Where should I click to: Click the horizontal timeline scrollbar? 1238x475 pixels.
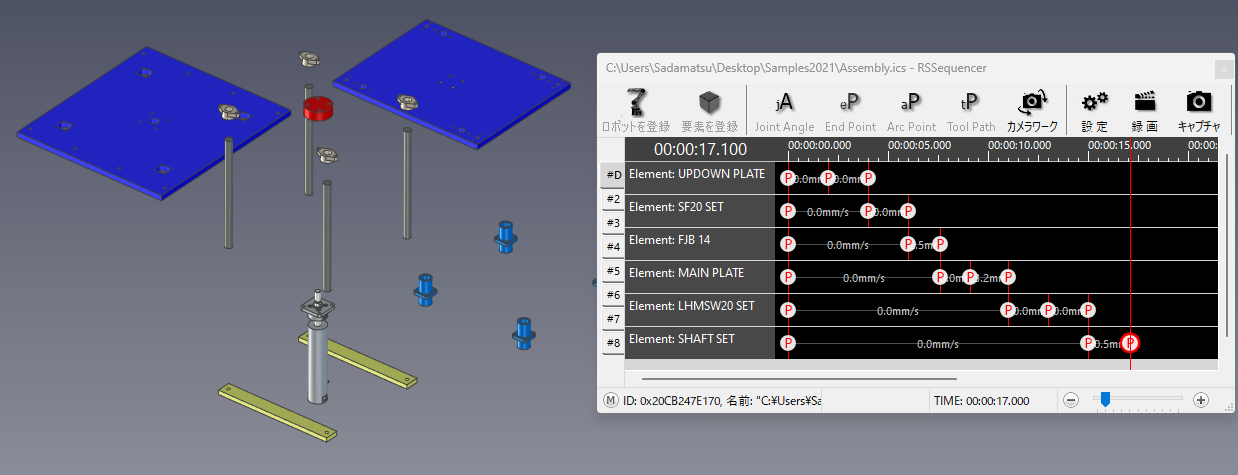click(798, 379)
